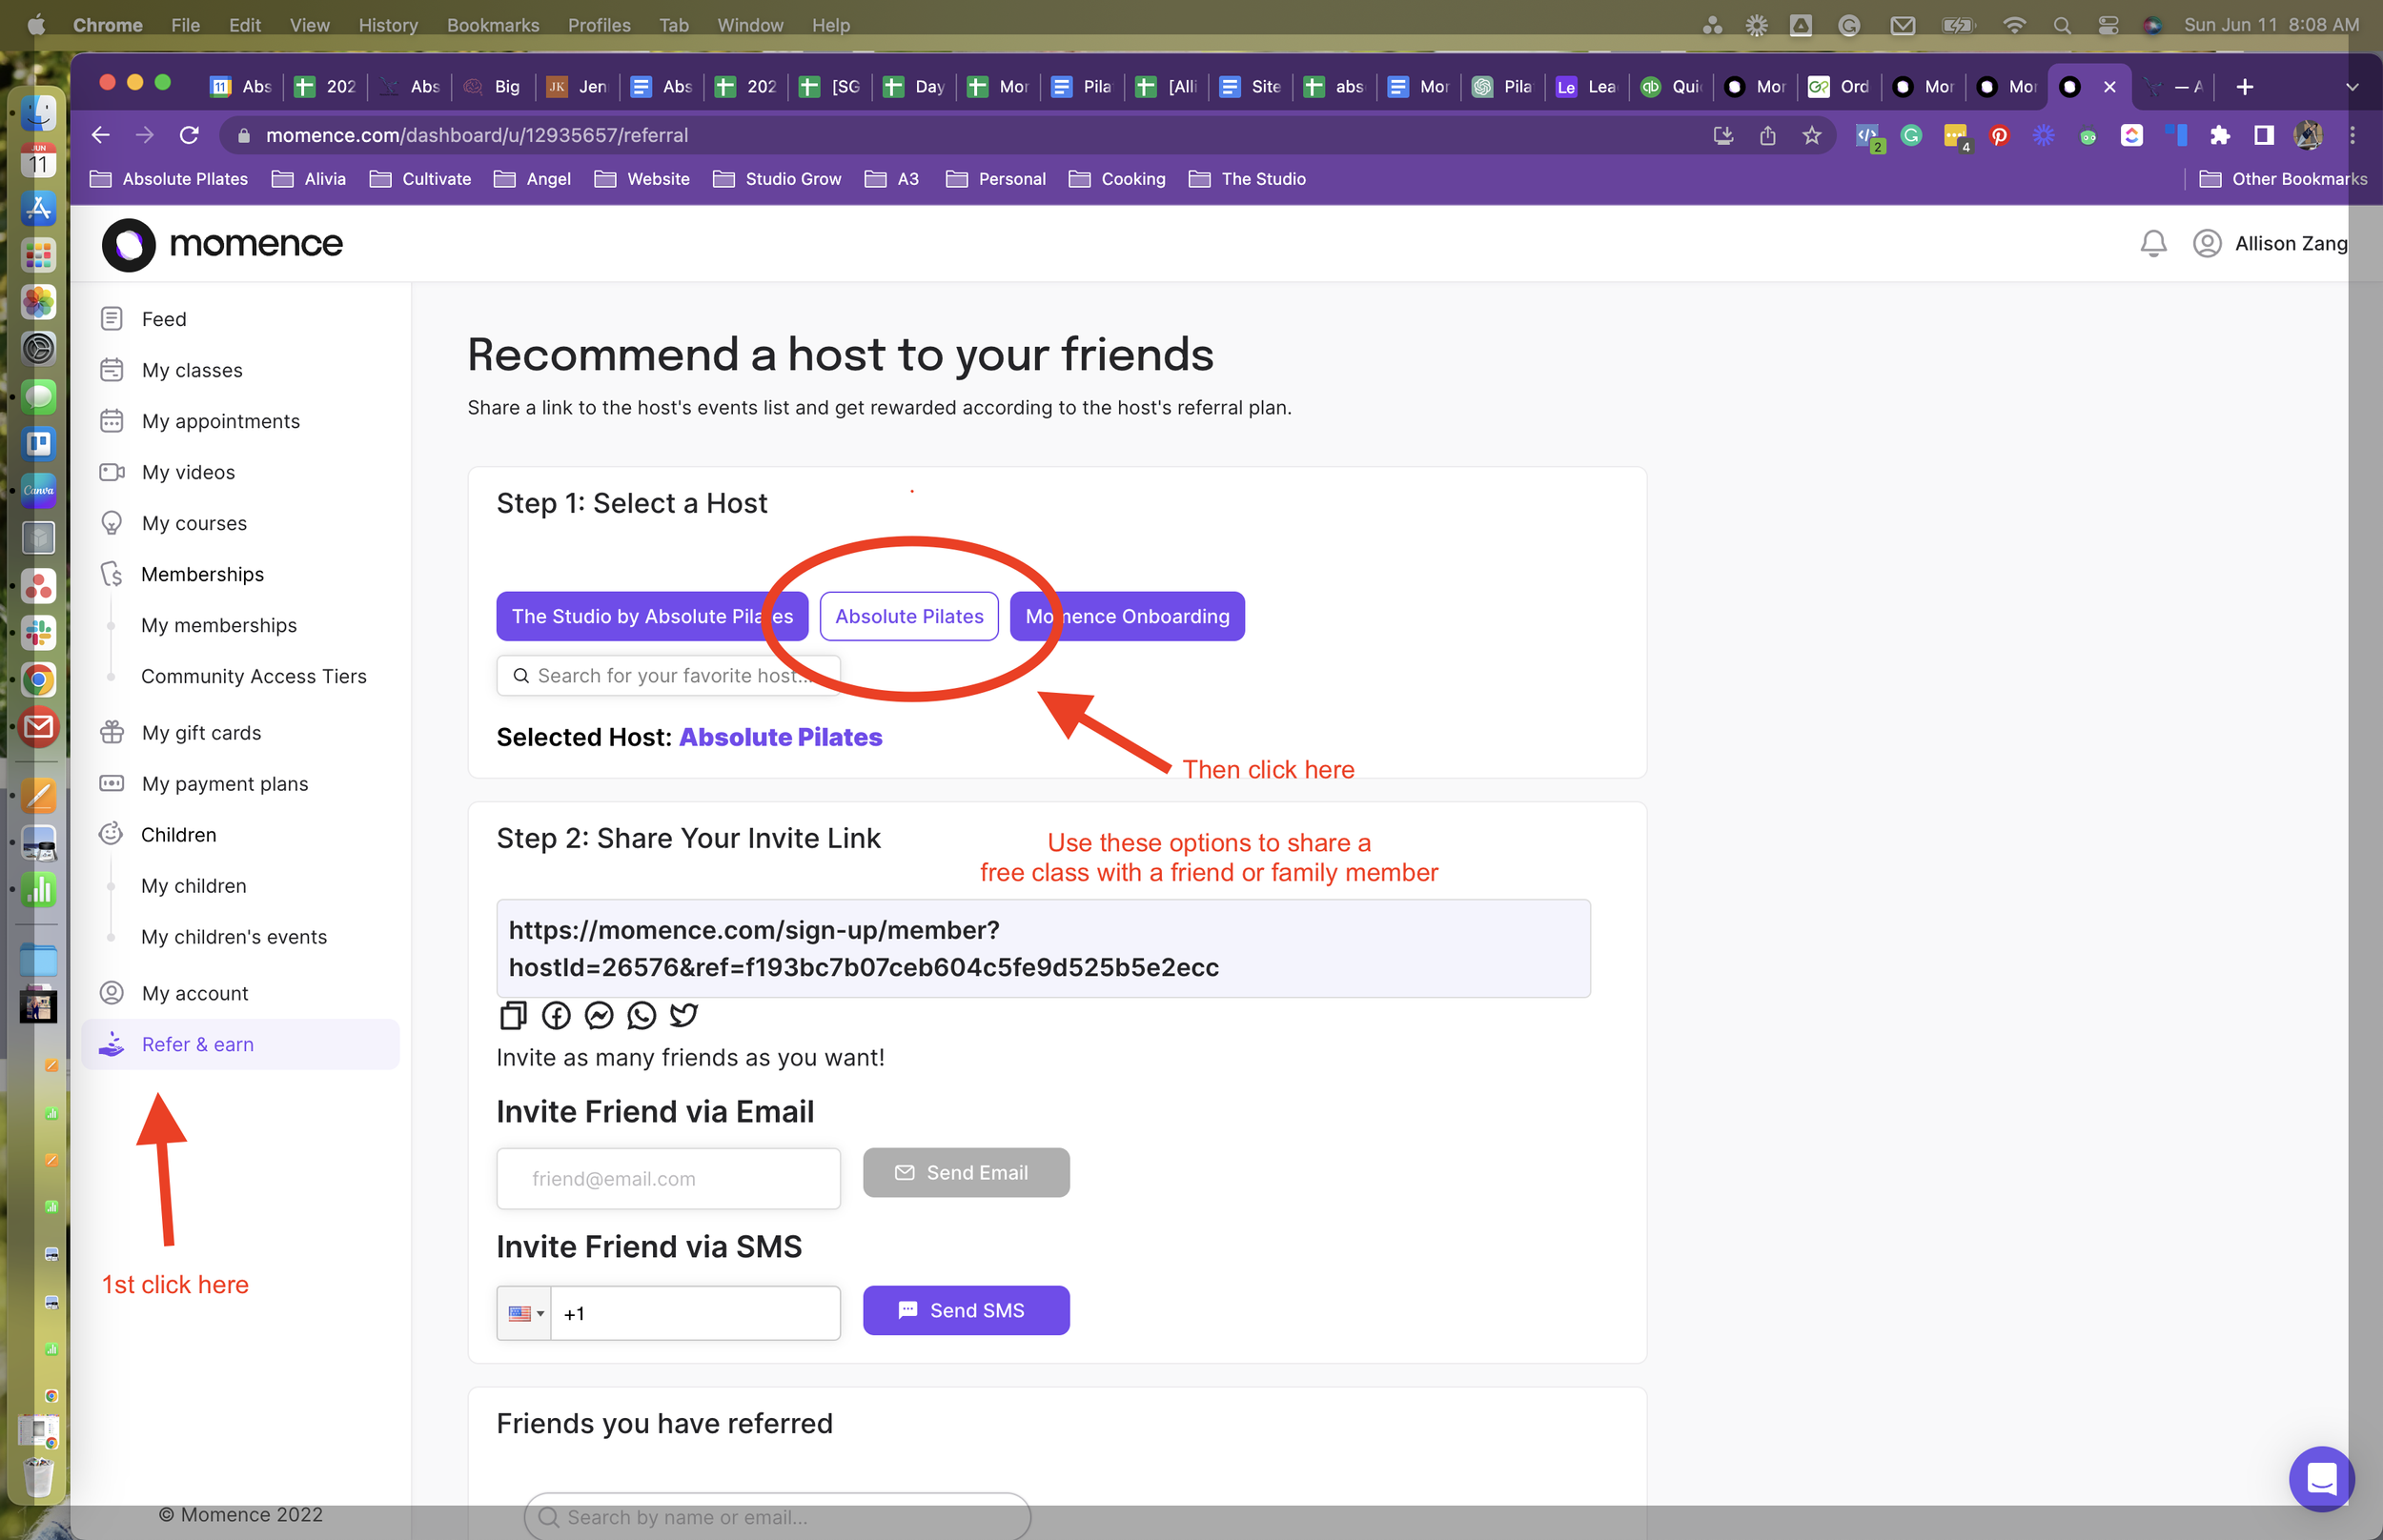Open Chrome Bookmarks menu
The image size is (2383, 1540).
coord(492,25)
